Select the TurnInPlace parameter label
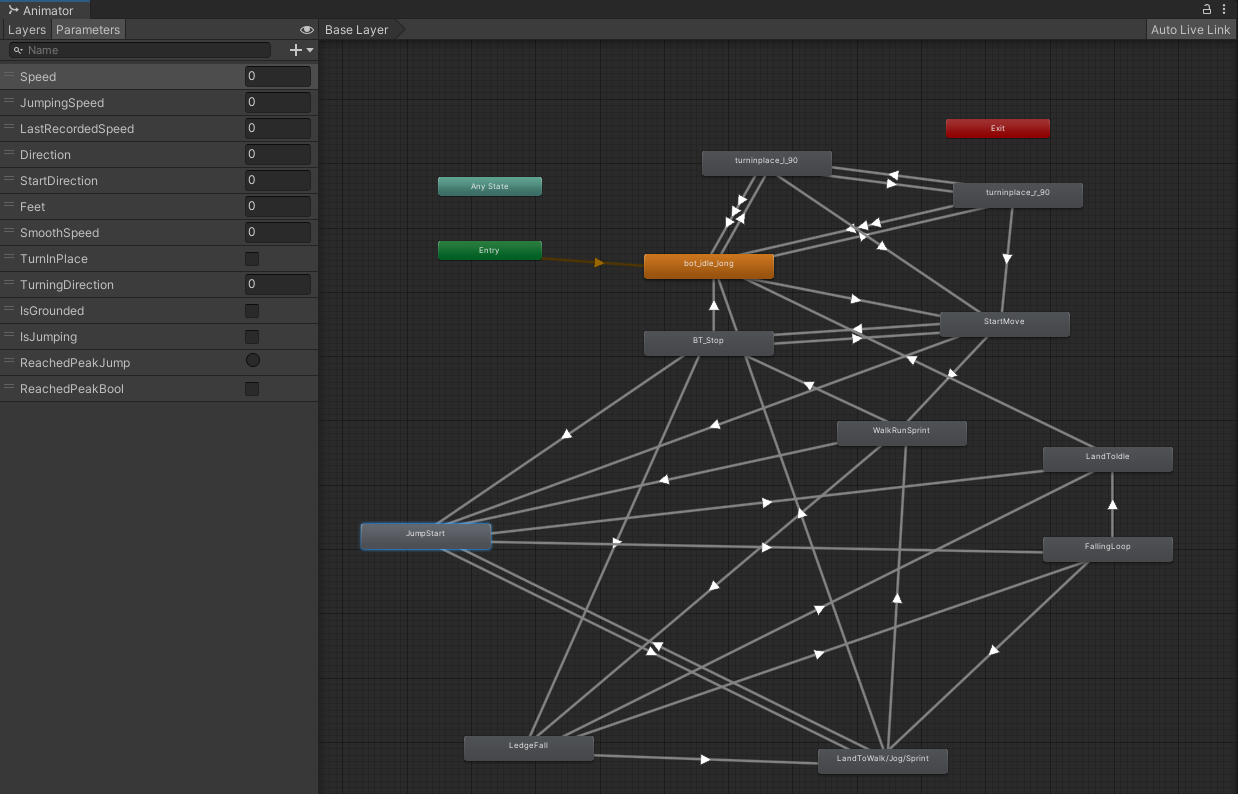 pos(54,259)
